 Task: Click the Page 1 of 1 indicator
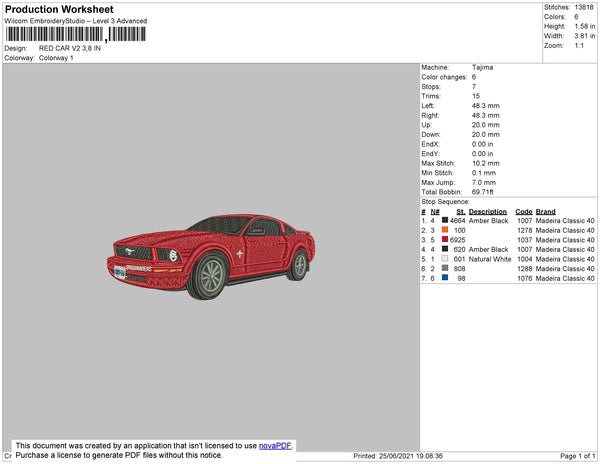pos(574,456)
